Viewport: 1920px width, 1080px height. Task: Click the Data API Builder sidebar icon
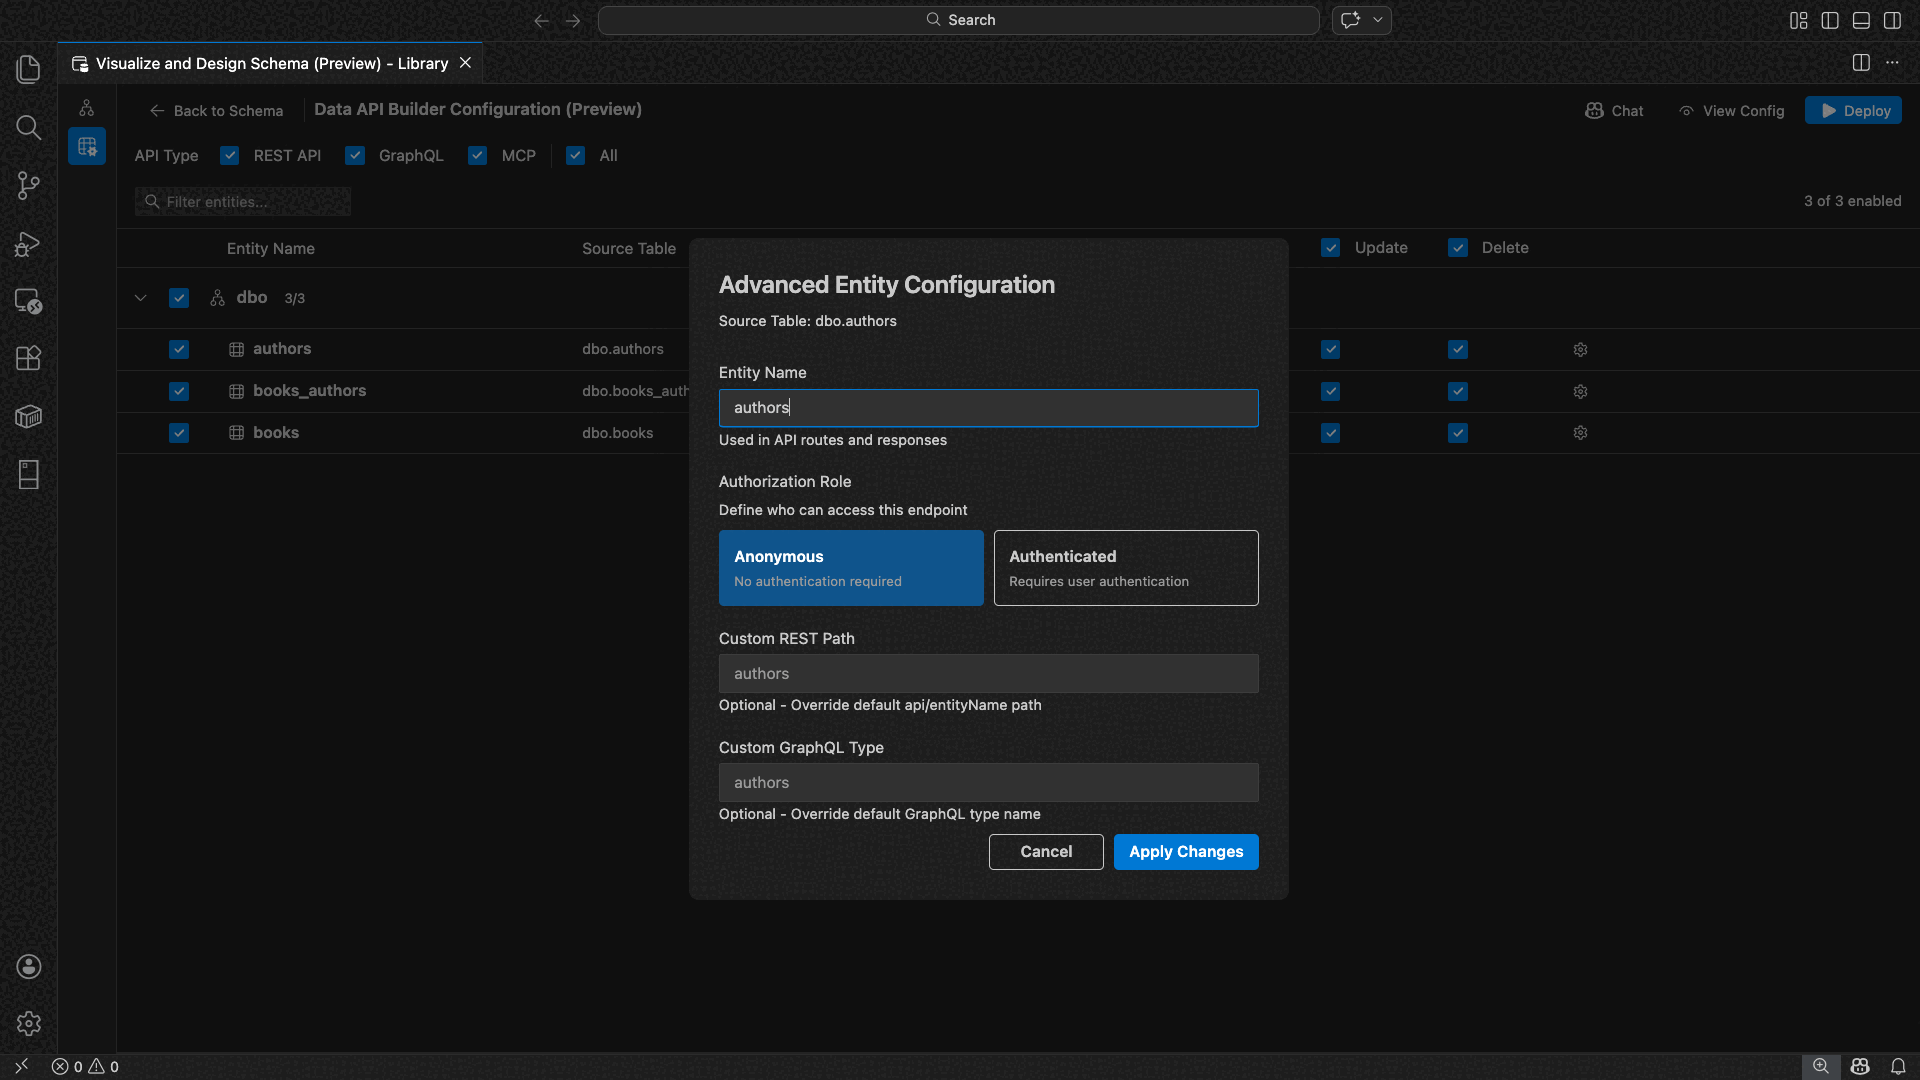click(87, 147)
